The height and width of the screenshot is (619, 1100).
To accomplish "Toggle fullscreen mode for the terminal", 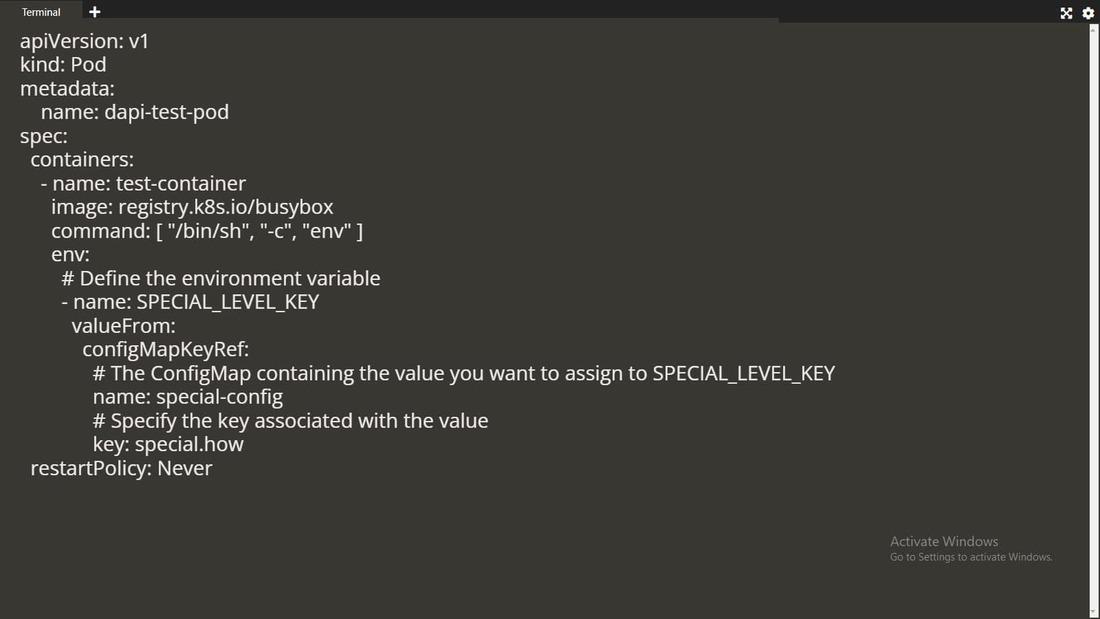I will [x=1066, y=13].
